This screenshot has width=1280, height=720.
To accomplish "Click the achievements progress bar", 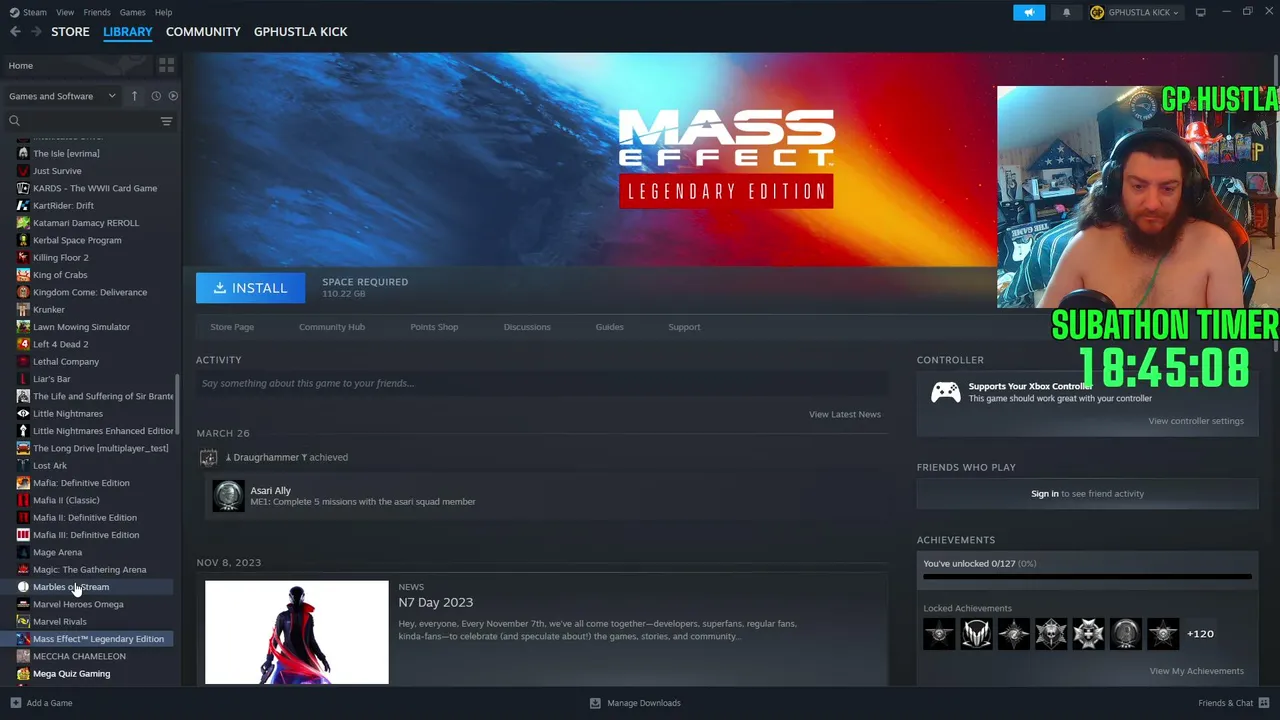I will pos(1087,577).
